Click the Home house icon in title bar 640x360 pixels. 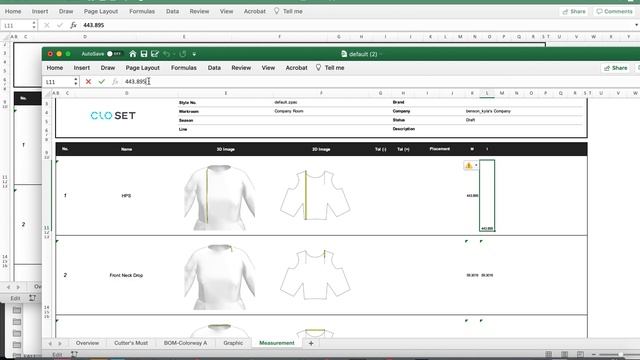(133, 54)
